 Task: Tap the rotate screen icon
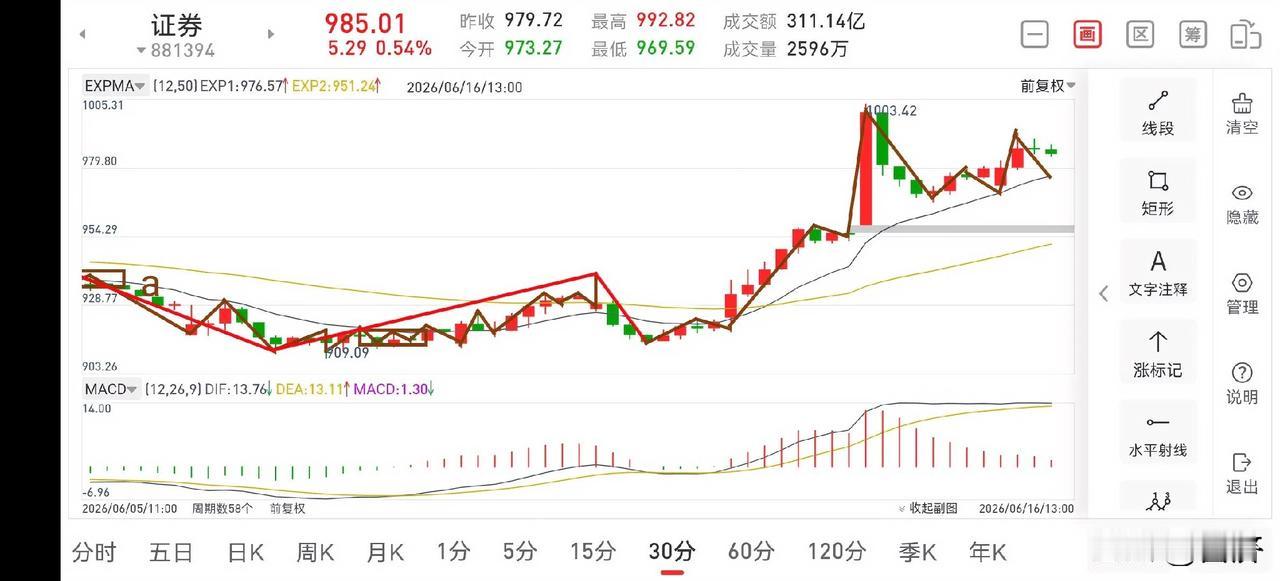[1245, 34]
